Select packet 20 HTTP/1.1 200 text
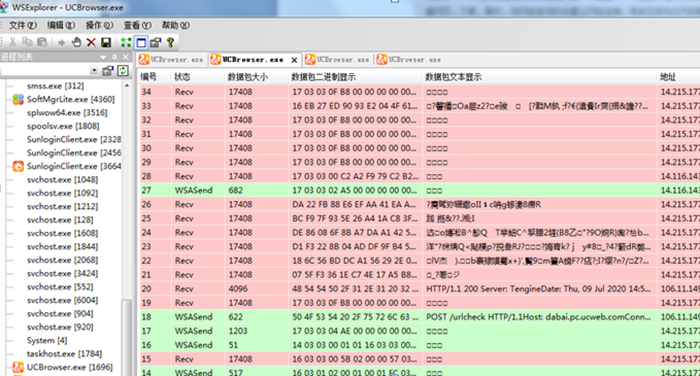700x376 pixels. click(538, 289)
